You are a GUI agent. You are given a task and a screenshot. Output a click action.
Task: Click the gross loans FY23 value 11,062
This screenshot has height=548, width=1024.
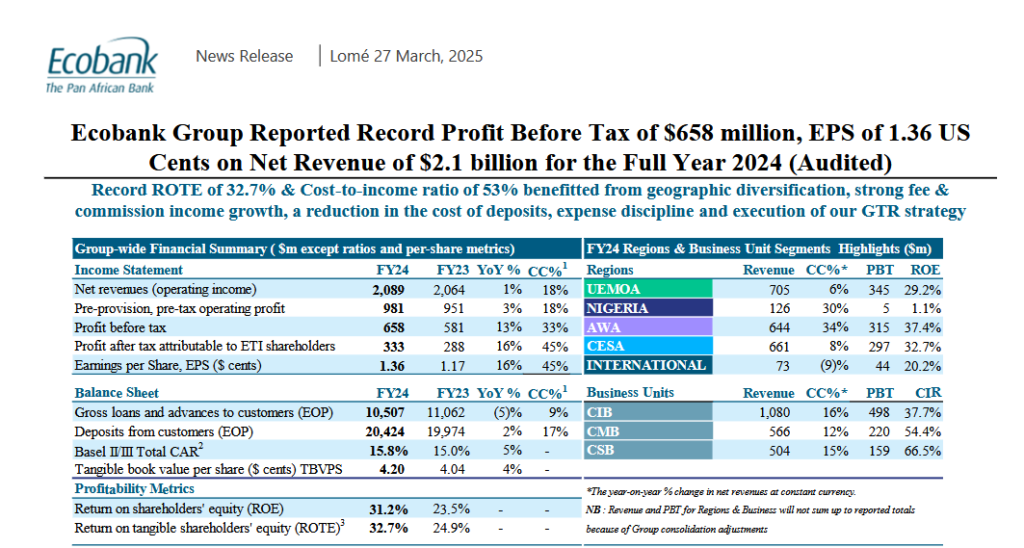446,412
